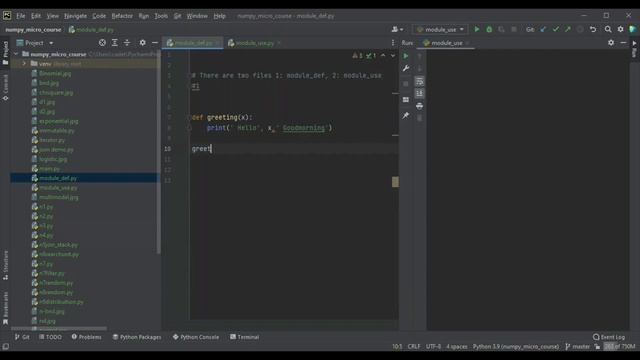The height and width of the screenshot is (360, 640).
Task: Open the Navigate menu
Action: point(76,16)
